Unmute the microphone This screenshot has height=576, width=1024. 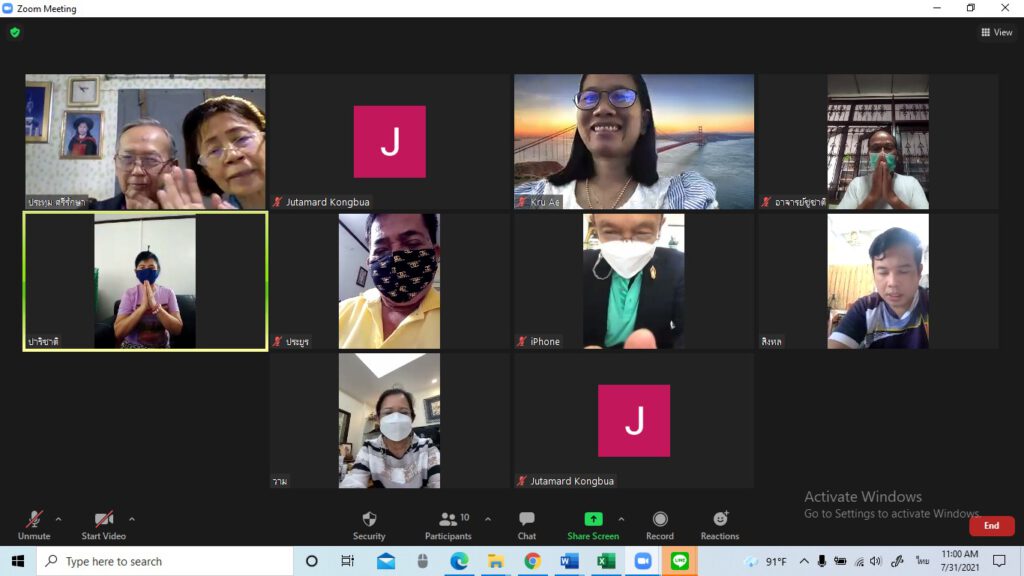(x=34, y=525)
